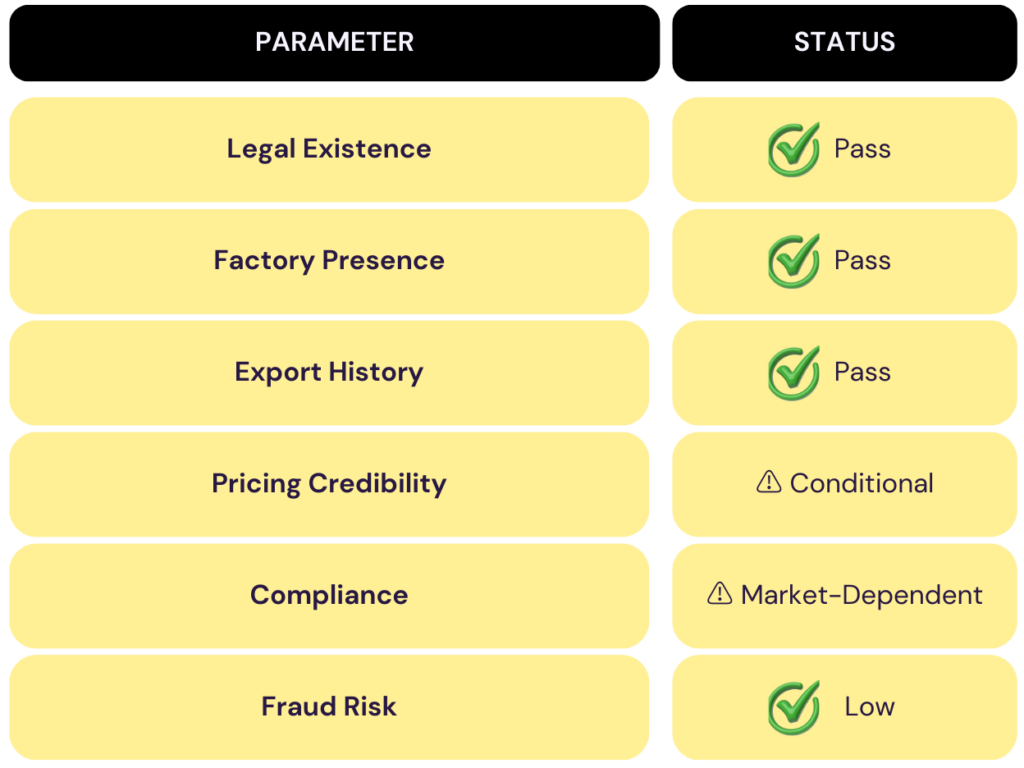Select the Export History parameter cell
The width and height of the screenshot is (1024, 768).
[329, 373]
